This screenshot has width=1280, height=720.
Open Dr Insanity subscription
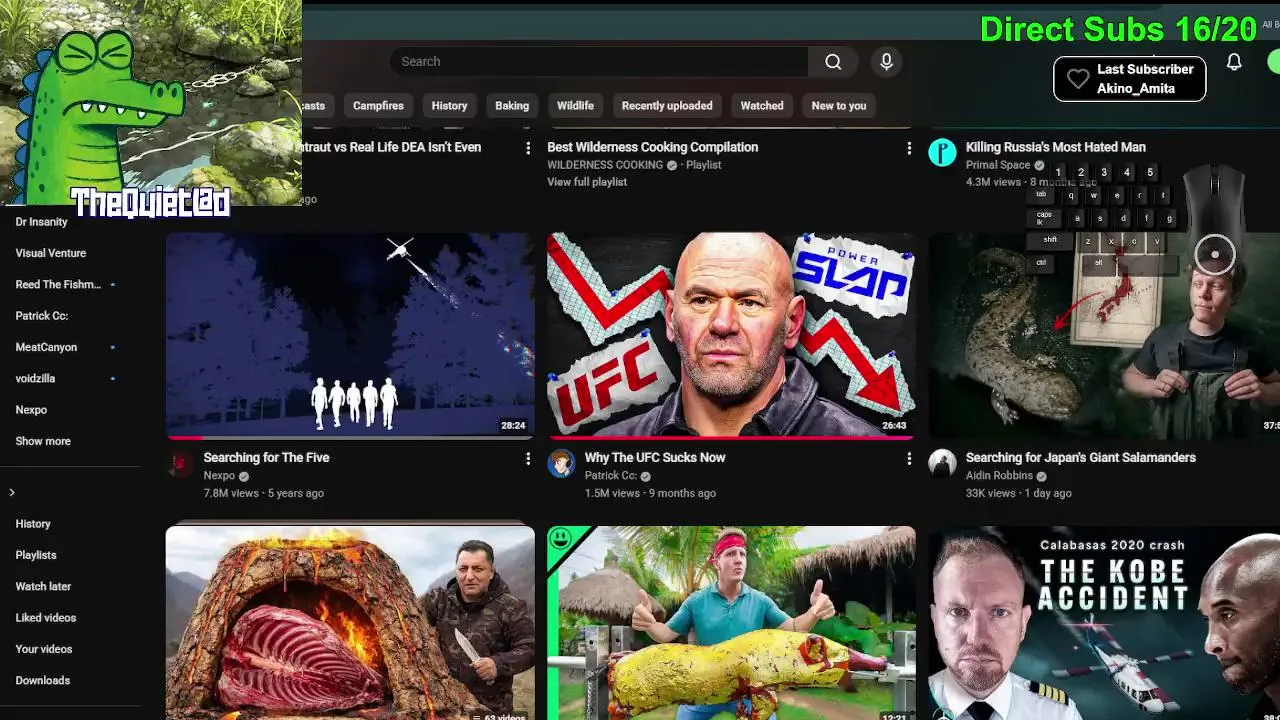pos(41,222)
